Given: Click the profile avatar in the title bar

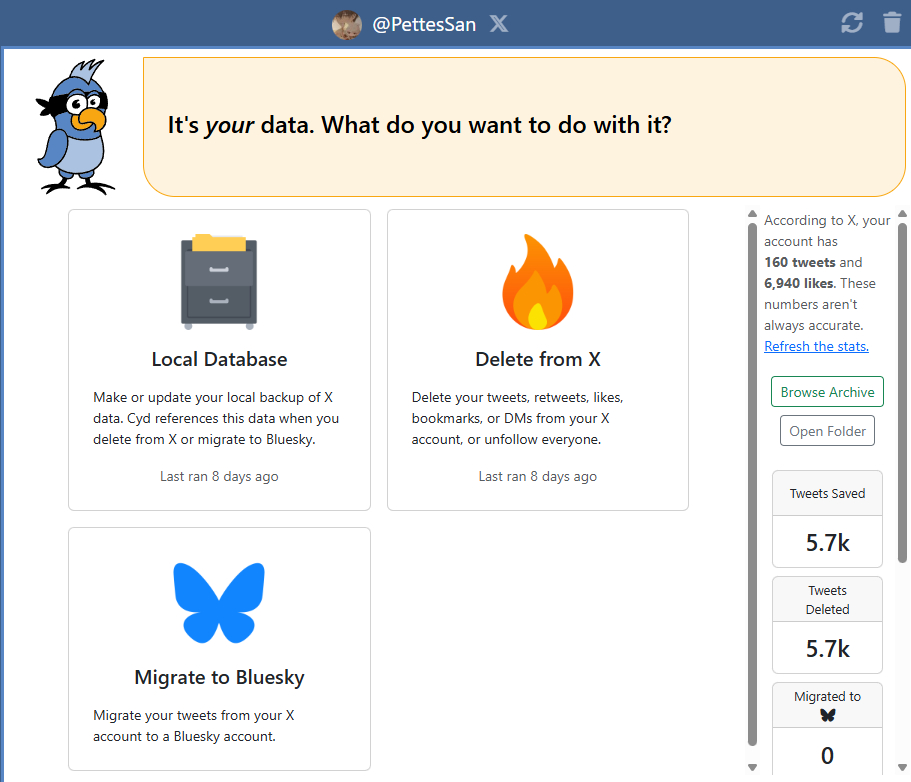Looking at the screenshot, I should coord(346,24).
